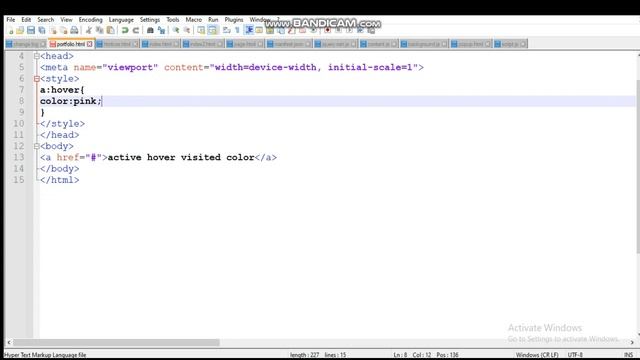Viewport: 640px width, 360px height.
Task: Collapse the style block fold marker
Action: (37, 79)
